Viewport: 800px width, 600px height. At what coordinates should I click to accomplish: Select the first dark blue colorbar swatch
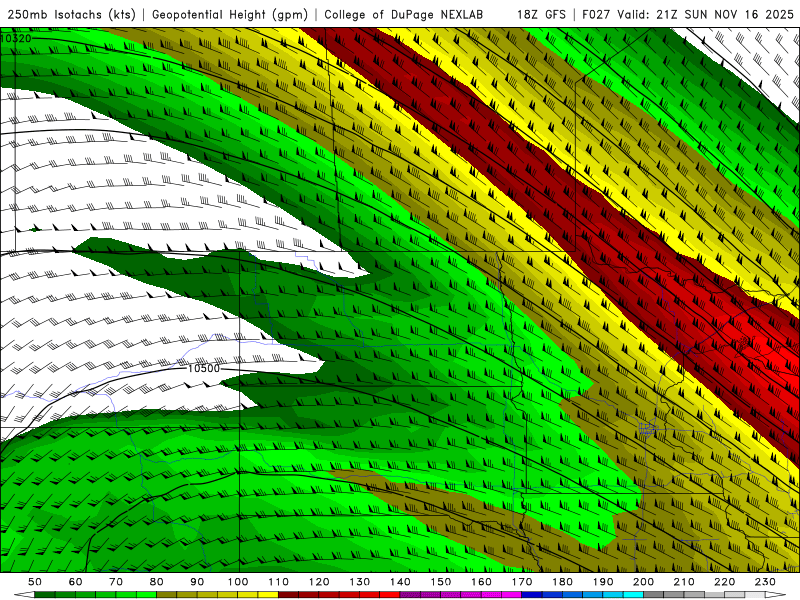532,595
